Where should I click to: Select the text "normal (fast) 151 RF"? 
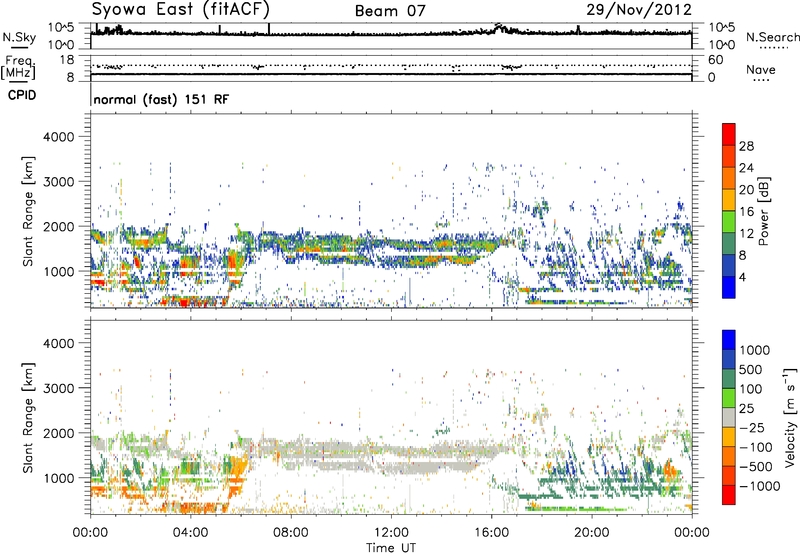(x=161, y=99)
